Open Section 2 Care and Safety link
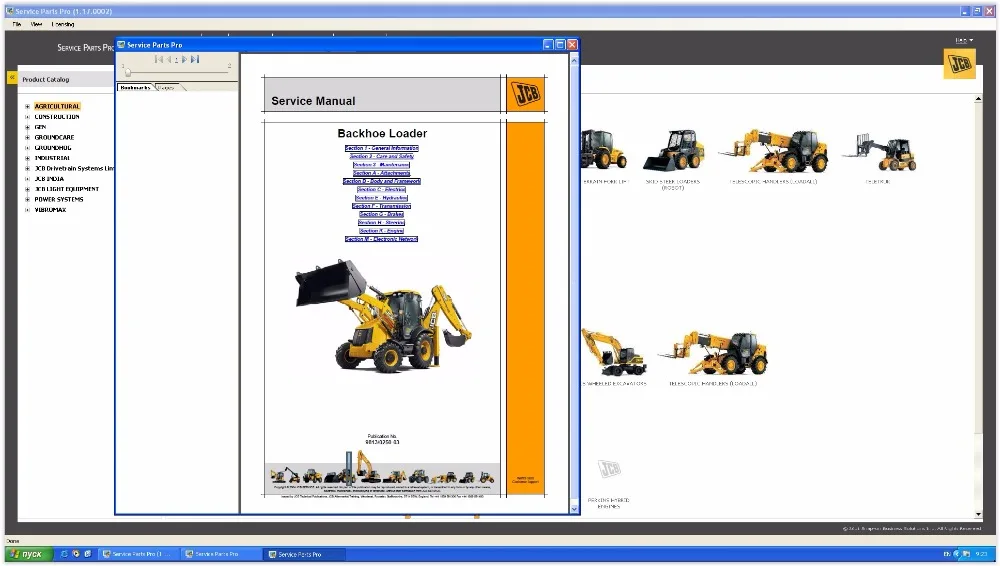 point(382,156)
